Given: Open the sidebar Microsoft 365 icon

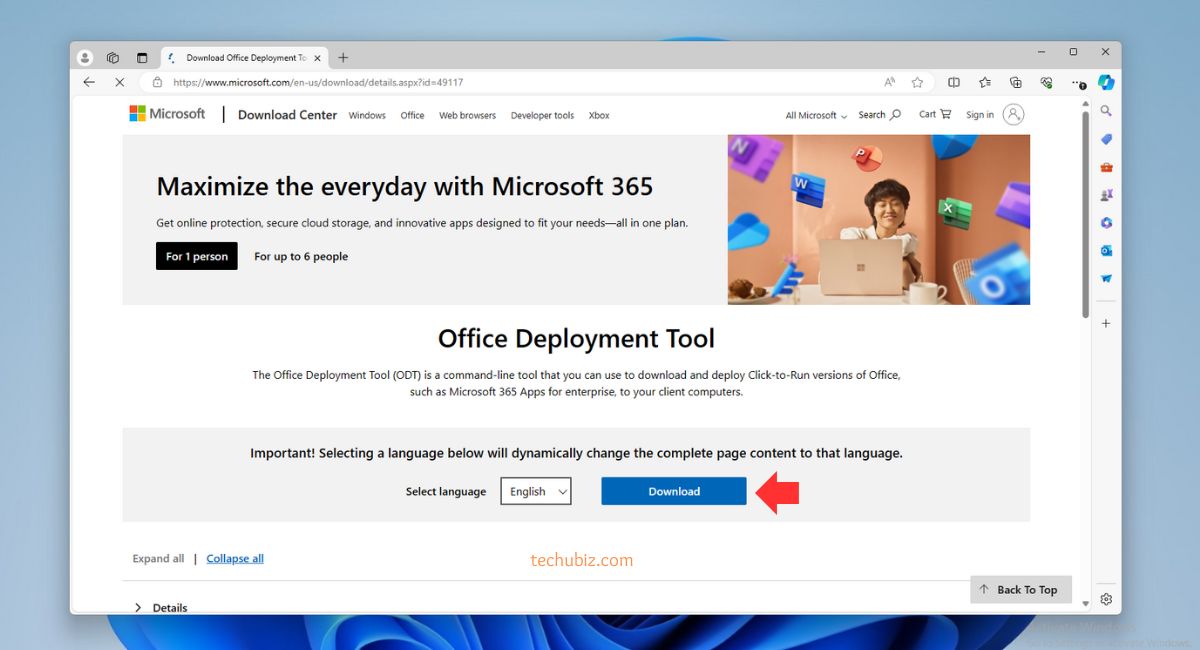Looking at the screenshot, I should click(x=1106, y=223).
